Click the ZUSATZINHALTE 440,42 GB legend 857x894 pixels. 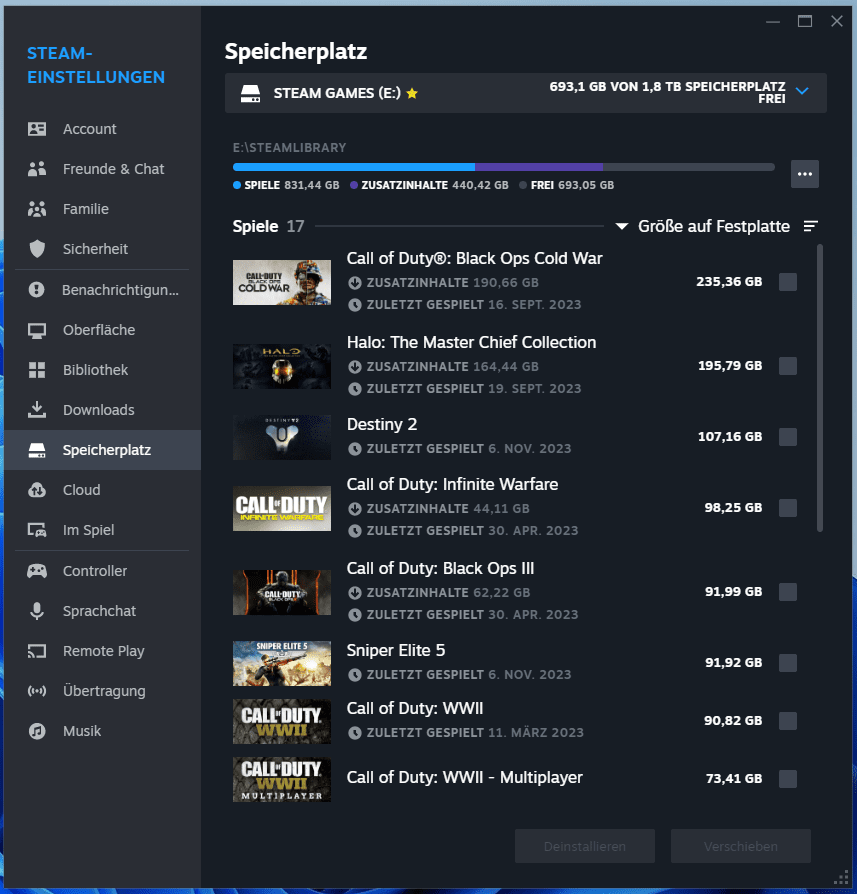(x=429, y=185)
